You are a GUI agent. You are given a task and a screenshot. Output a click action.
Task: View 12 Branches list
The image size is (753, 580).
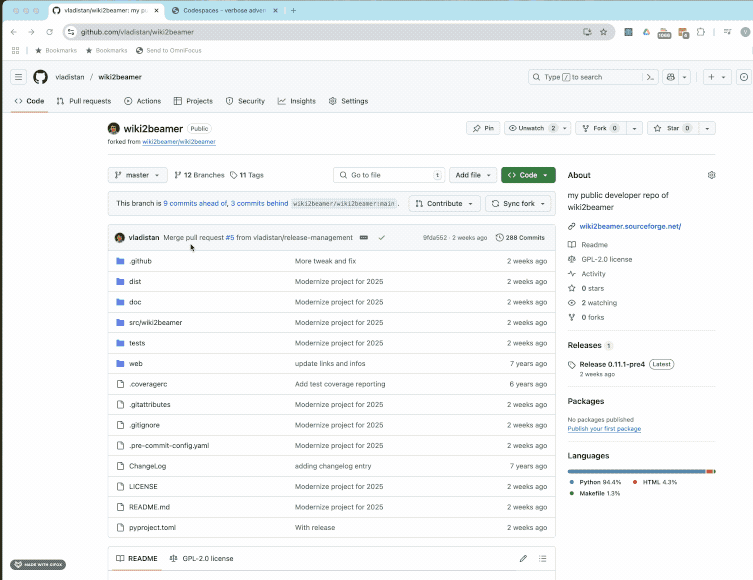199,175
